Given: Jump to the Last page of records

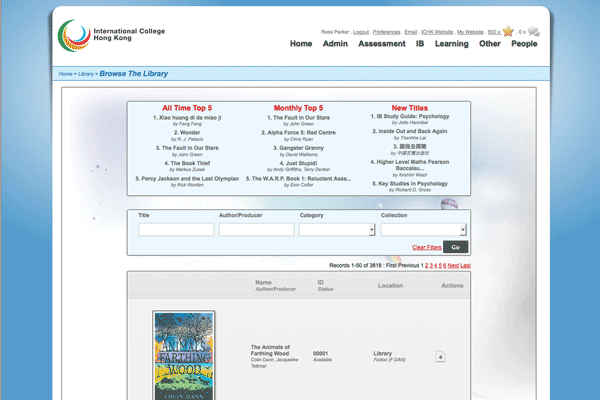Looking at the screenshot, I should 465,265.
